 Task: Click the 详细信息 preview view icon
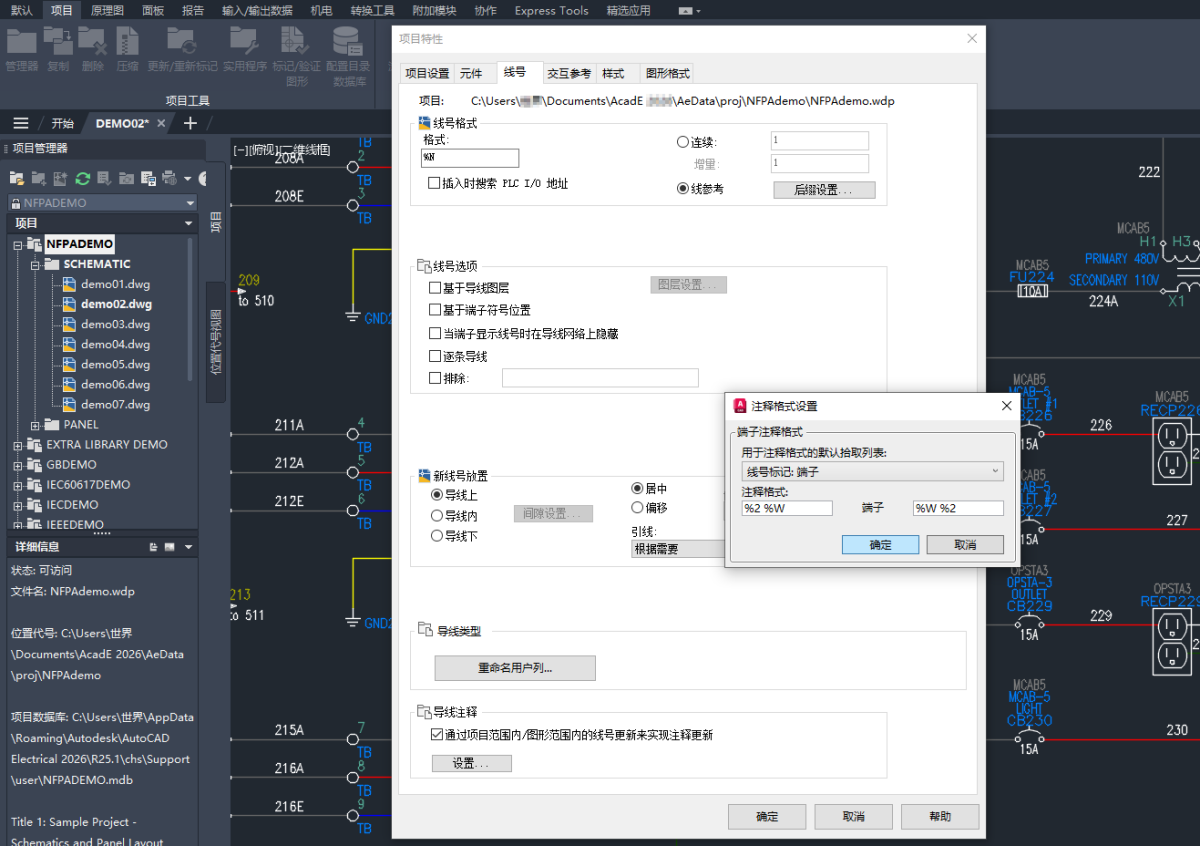170,547
